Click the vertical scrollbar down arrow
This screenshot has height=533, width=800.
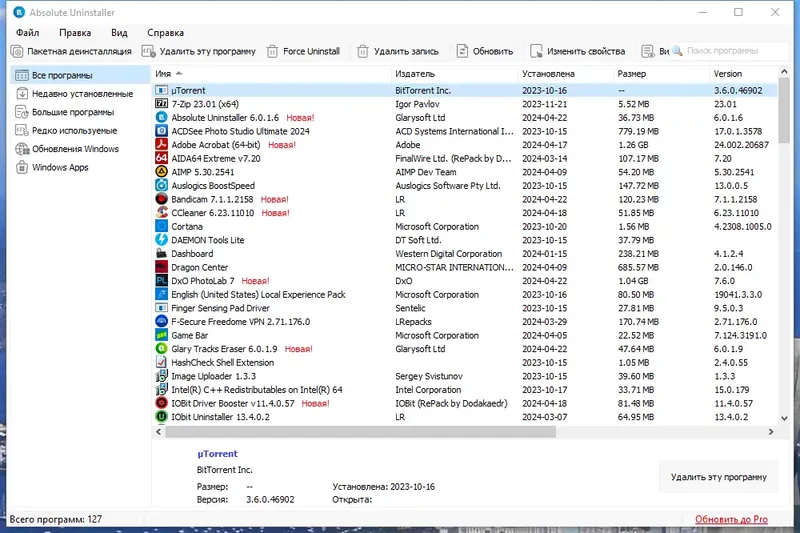tap(784, 418)
